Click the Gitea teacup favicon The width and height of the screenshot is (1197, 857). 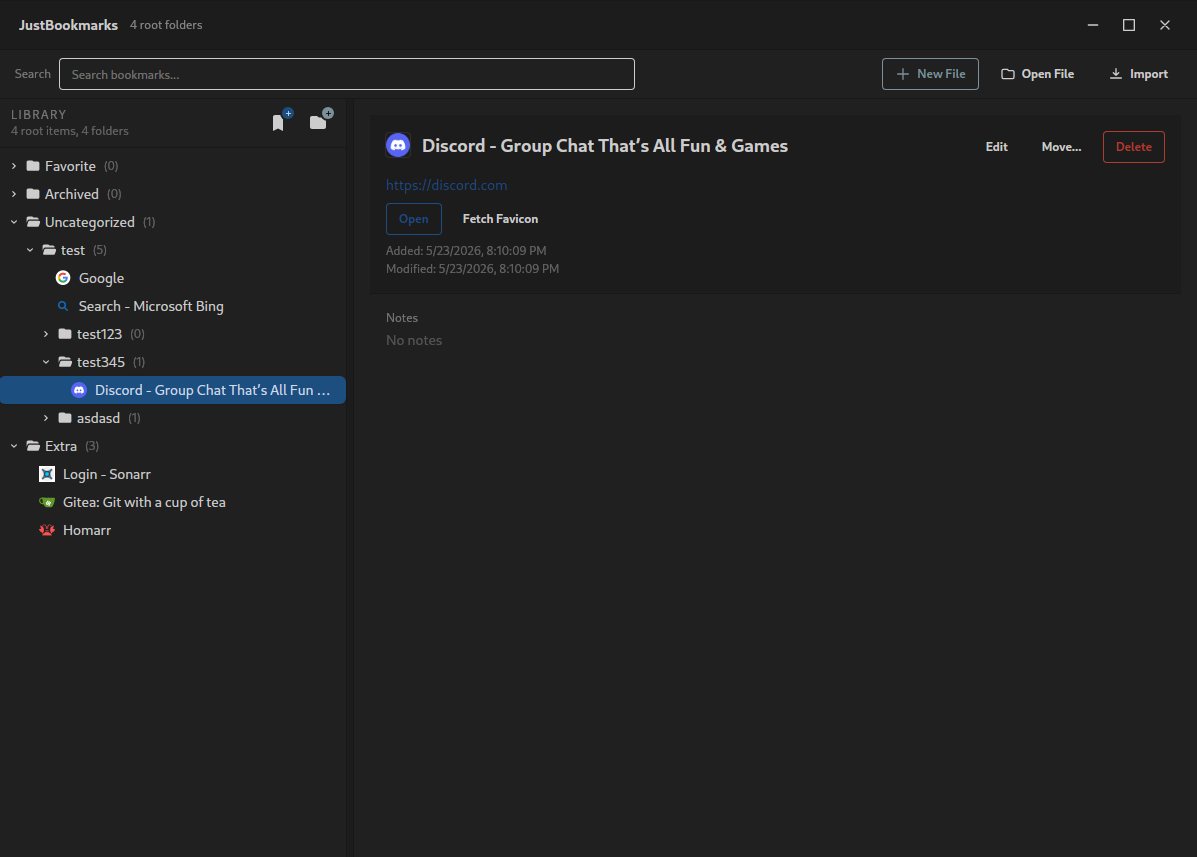[47, 502]
